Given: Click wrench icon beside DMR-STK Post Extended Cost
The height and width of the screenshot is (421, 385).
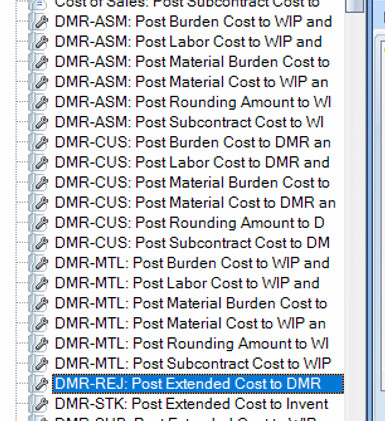Looking at the screenshot, I should (39, 404).
